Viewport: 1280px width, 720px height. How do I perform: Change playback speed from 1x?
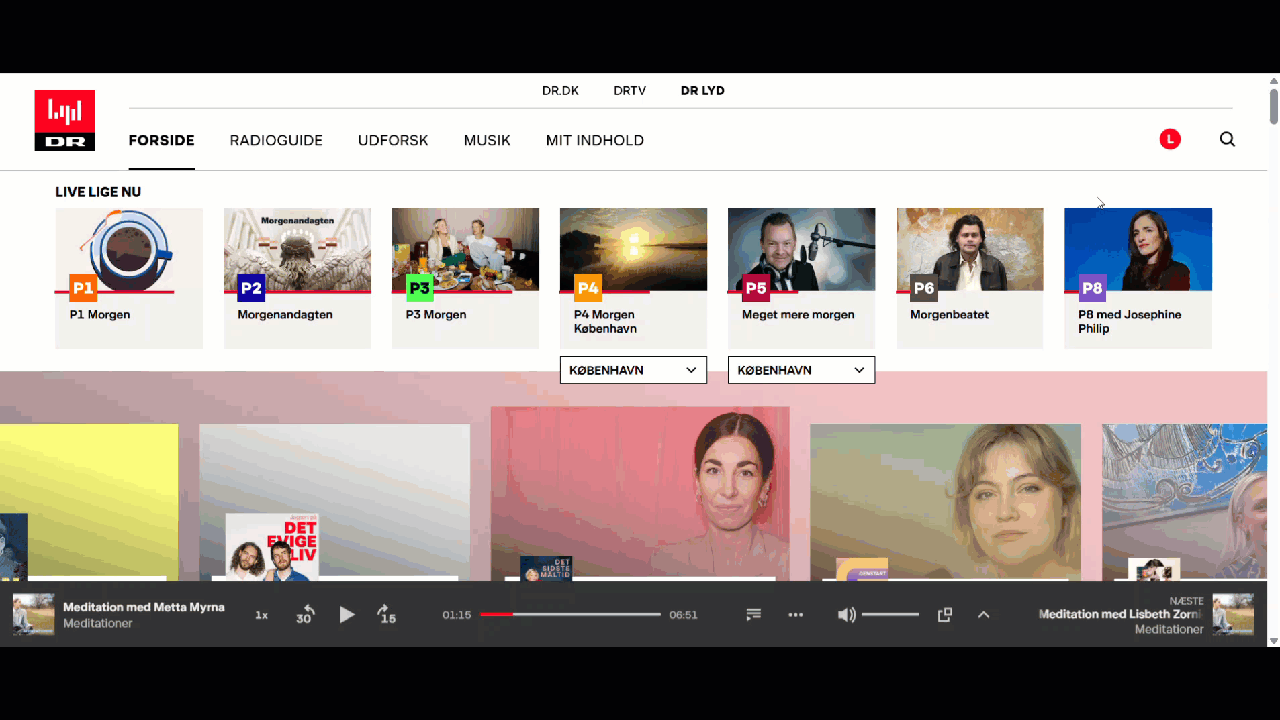(x=261, y=615)
